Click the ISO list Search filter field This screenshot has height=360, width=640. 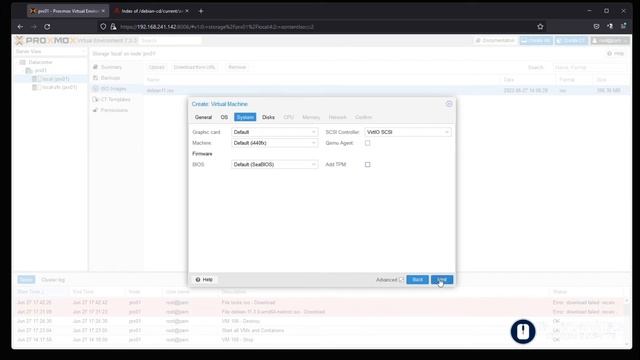click(x=589, y=67)
